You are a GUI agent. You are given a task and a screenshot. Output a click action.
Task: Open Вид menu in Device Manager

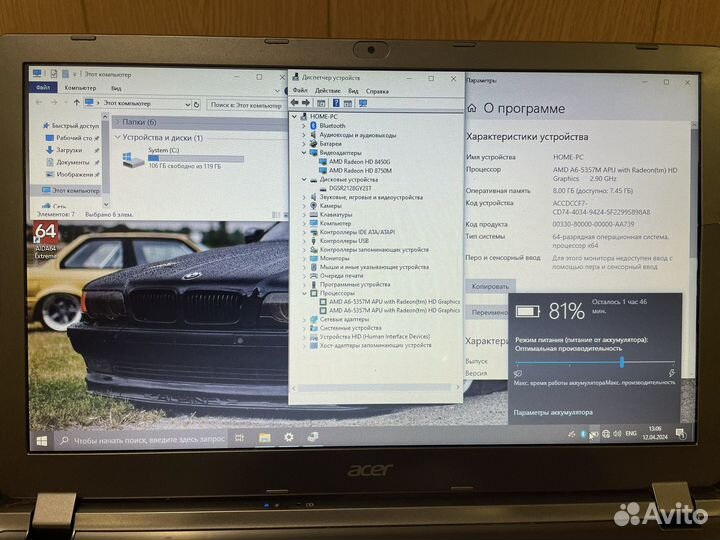[x=353, y=91]
